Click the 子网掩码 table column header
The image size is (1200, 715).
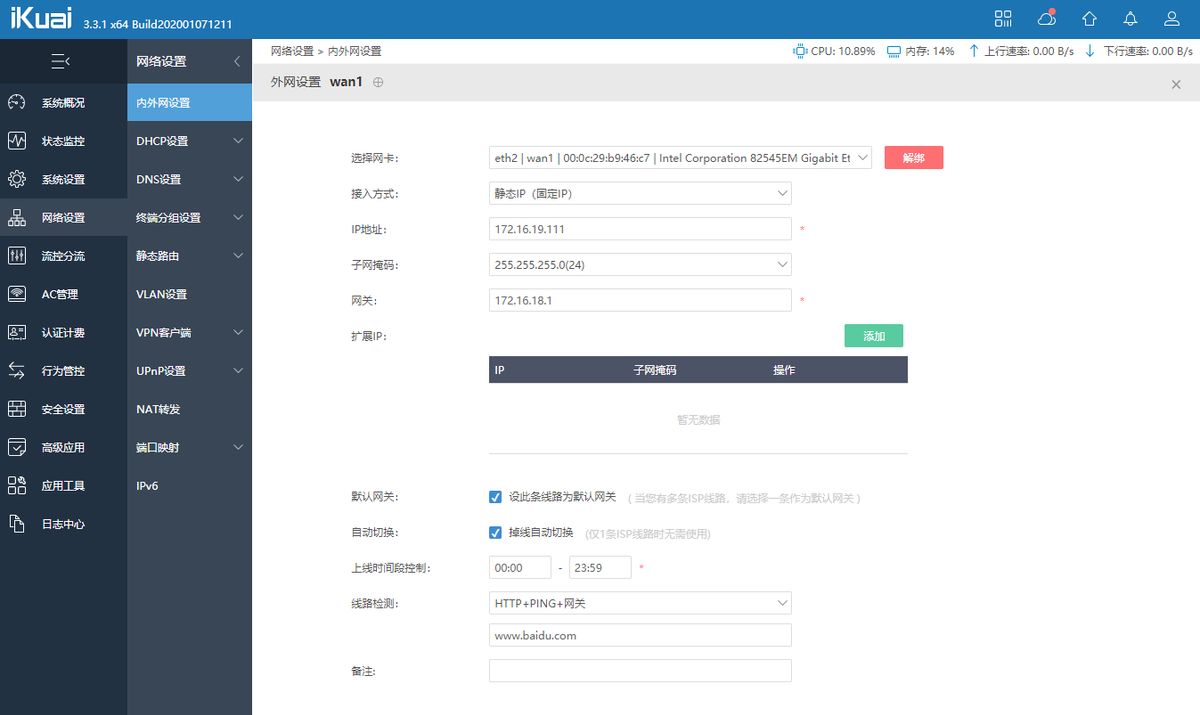tap(655, 370)
